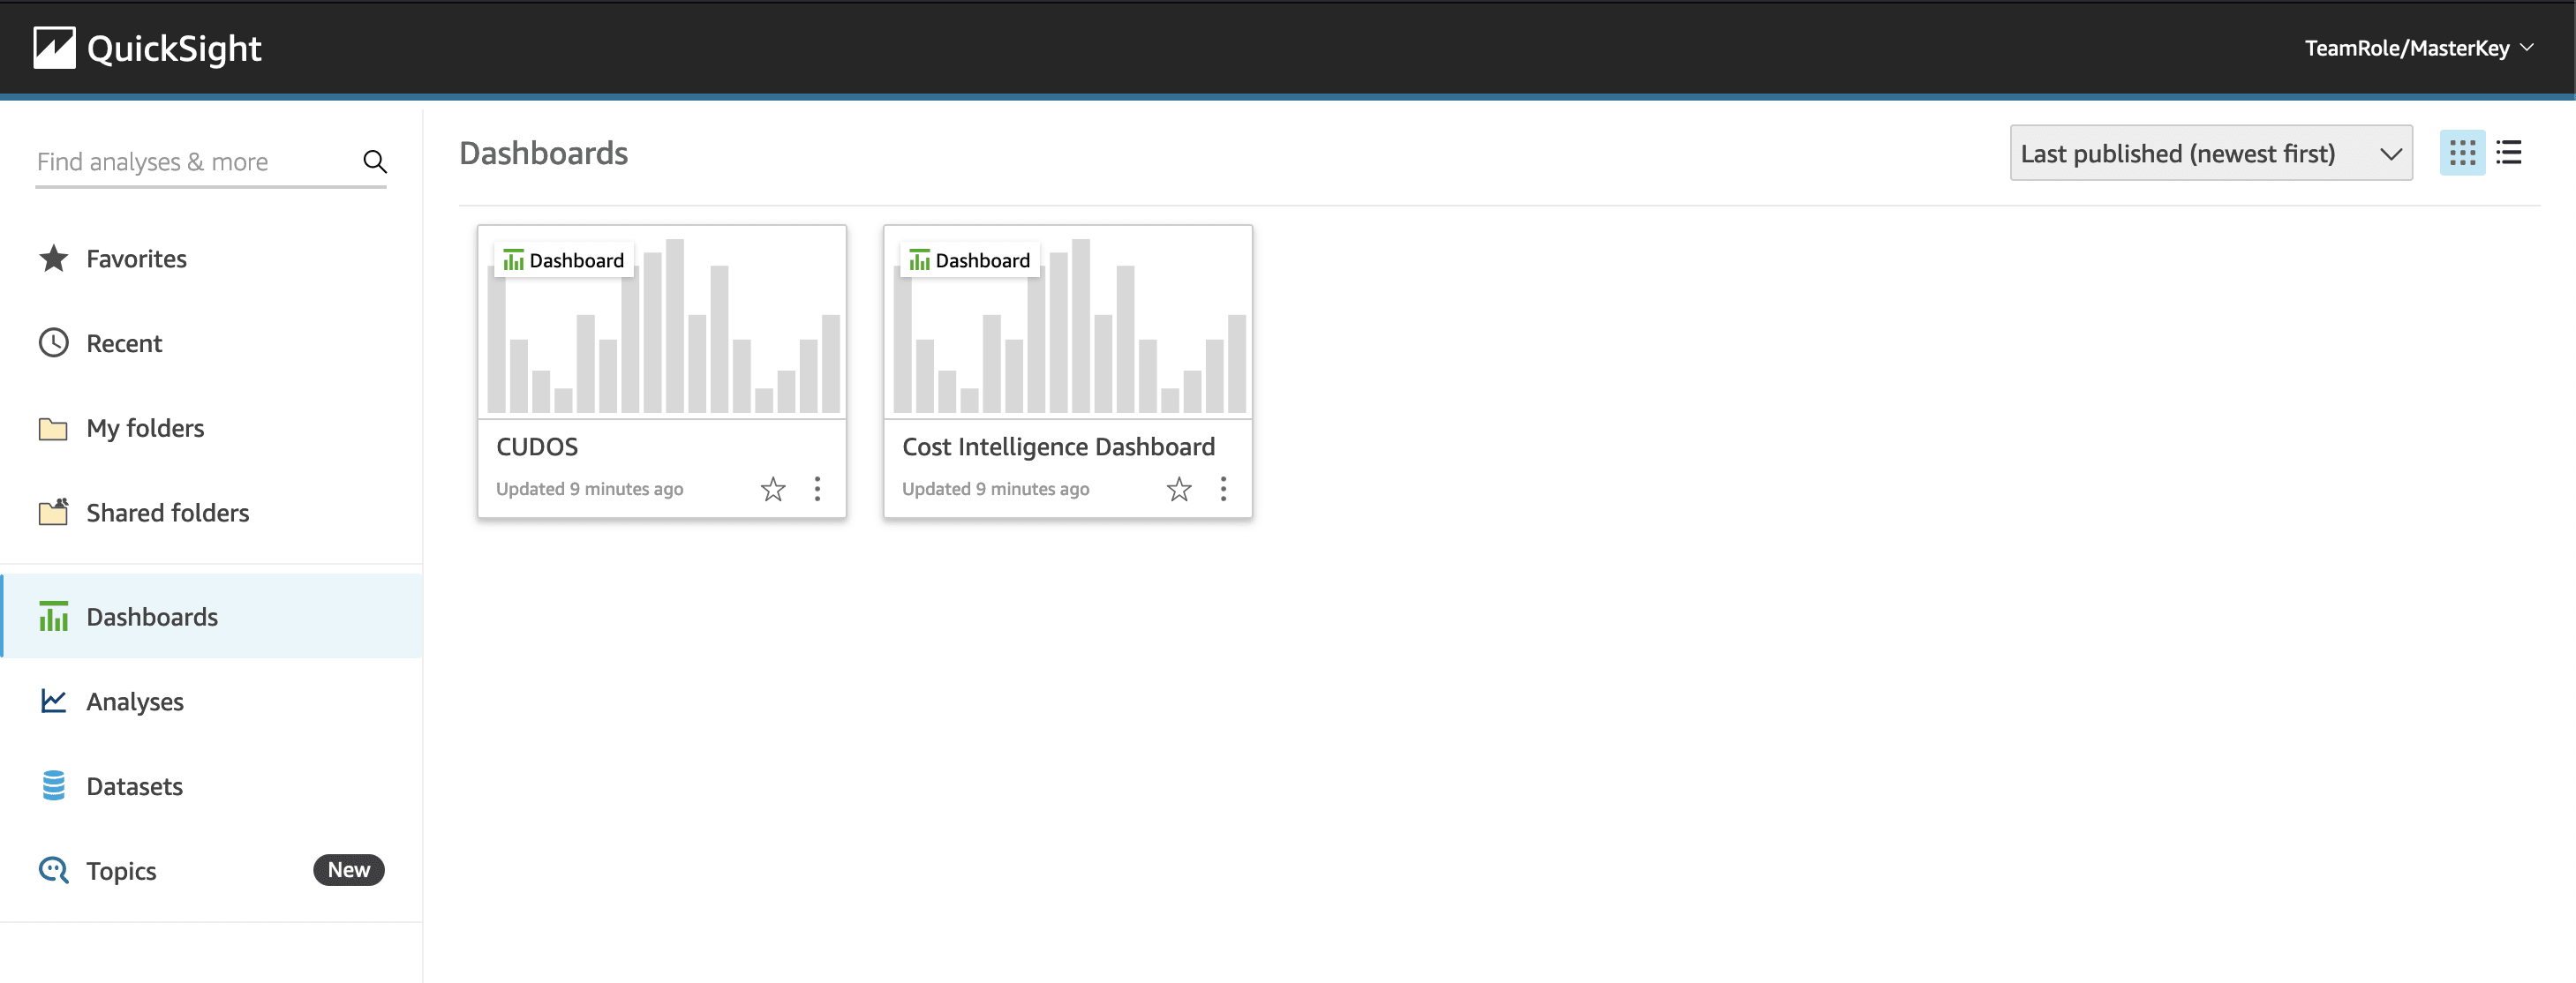Star the Cost Intelligence Dashboard

click(x=1179, y=489)
